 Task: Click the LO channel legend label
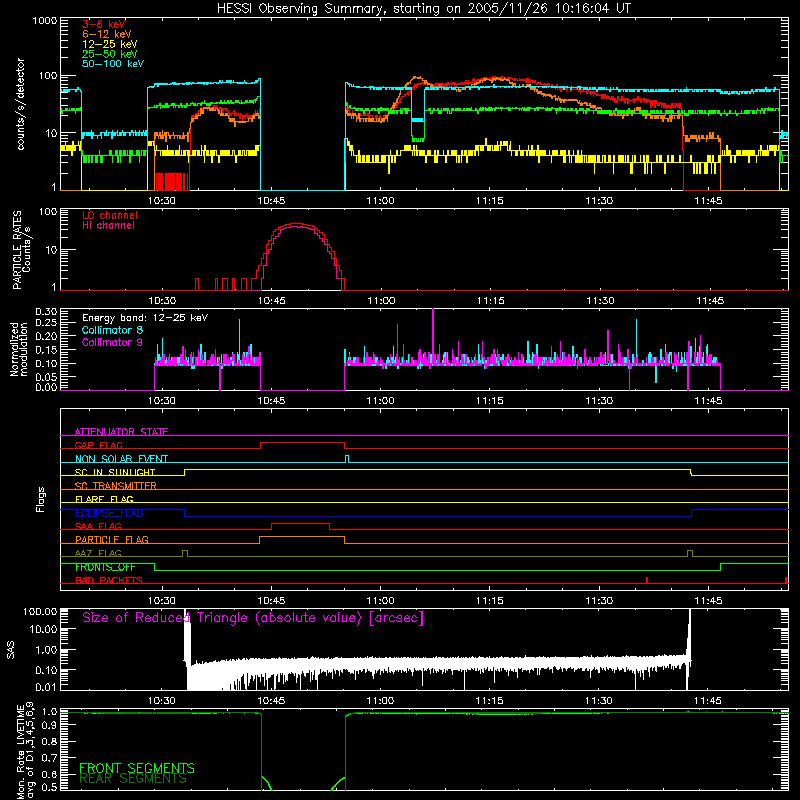coord(110,215)
